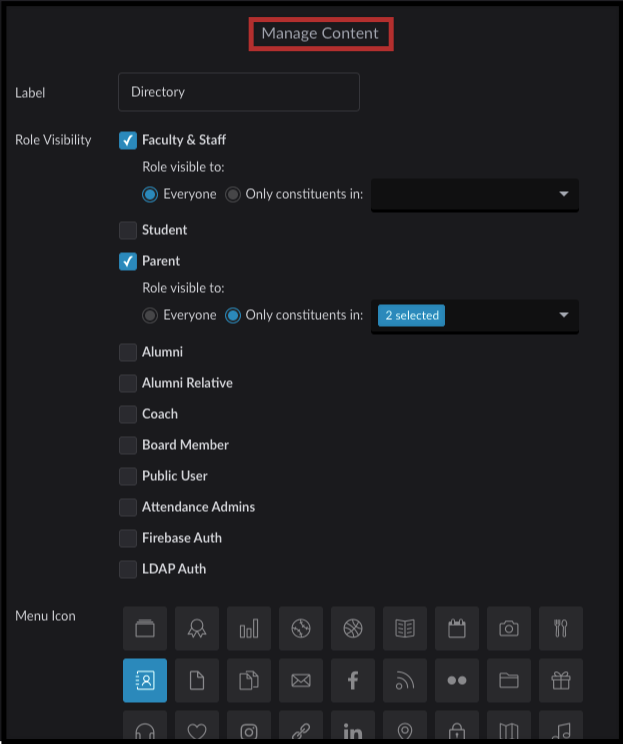Select the heart menu icon
The height and width of the screenshot is (744, 623).
pyautogui.click(x=197, y=725)
